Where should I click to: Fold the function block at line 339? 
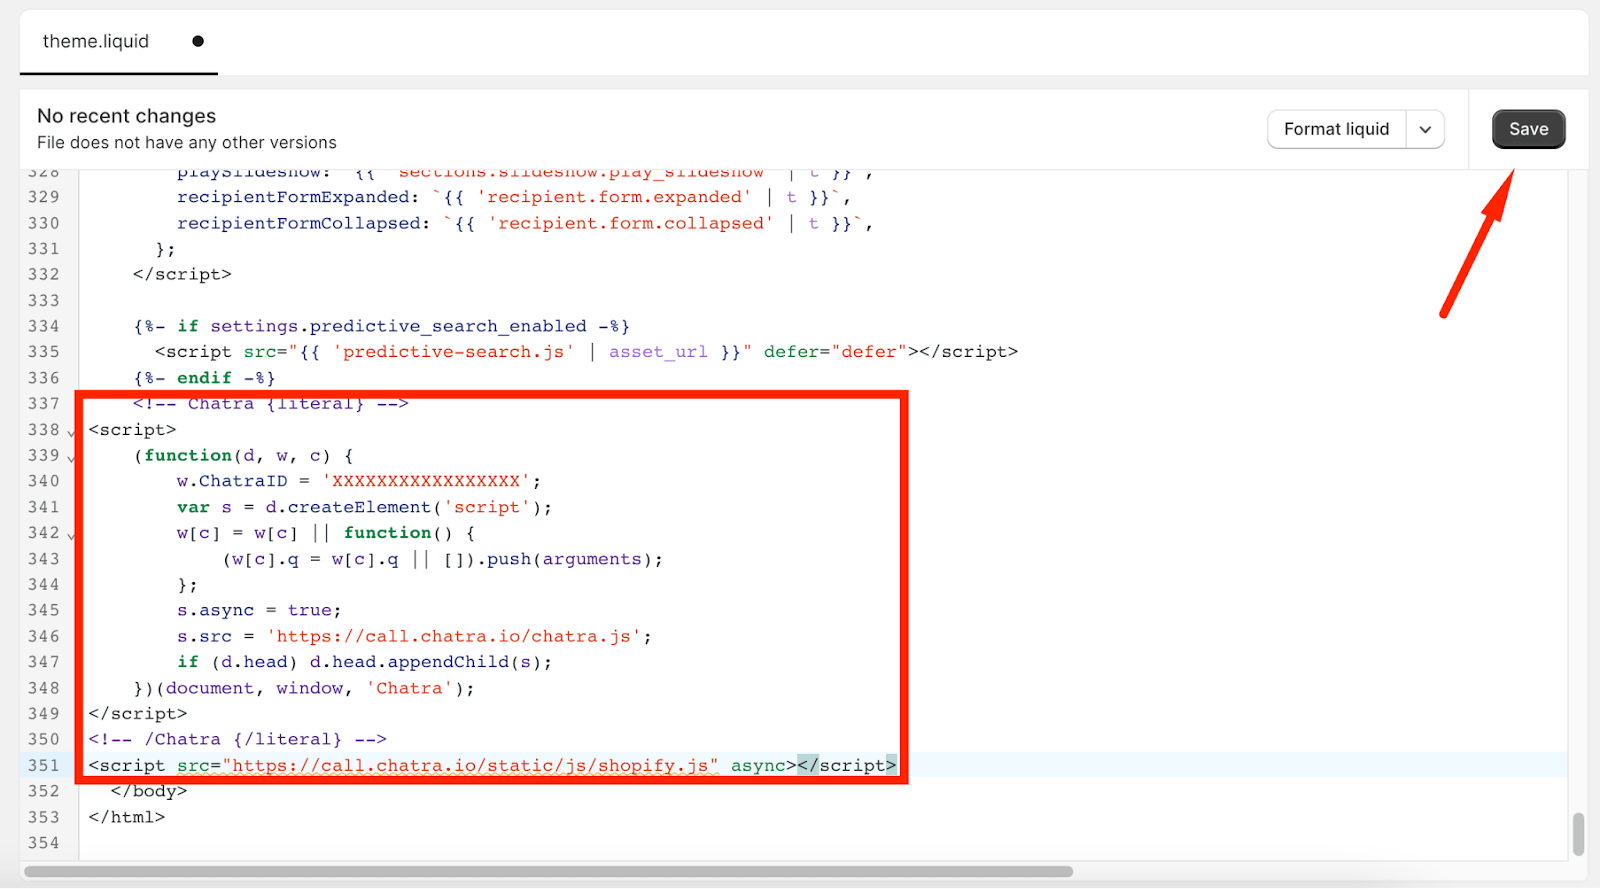pyautogui.click(x=71, y=458)
